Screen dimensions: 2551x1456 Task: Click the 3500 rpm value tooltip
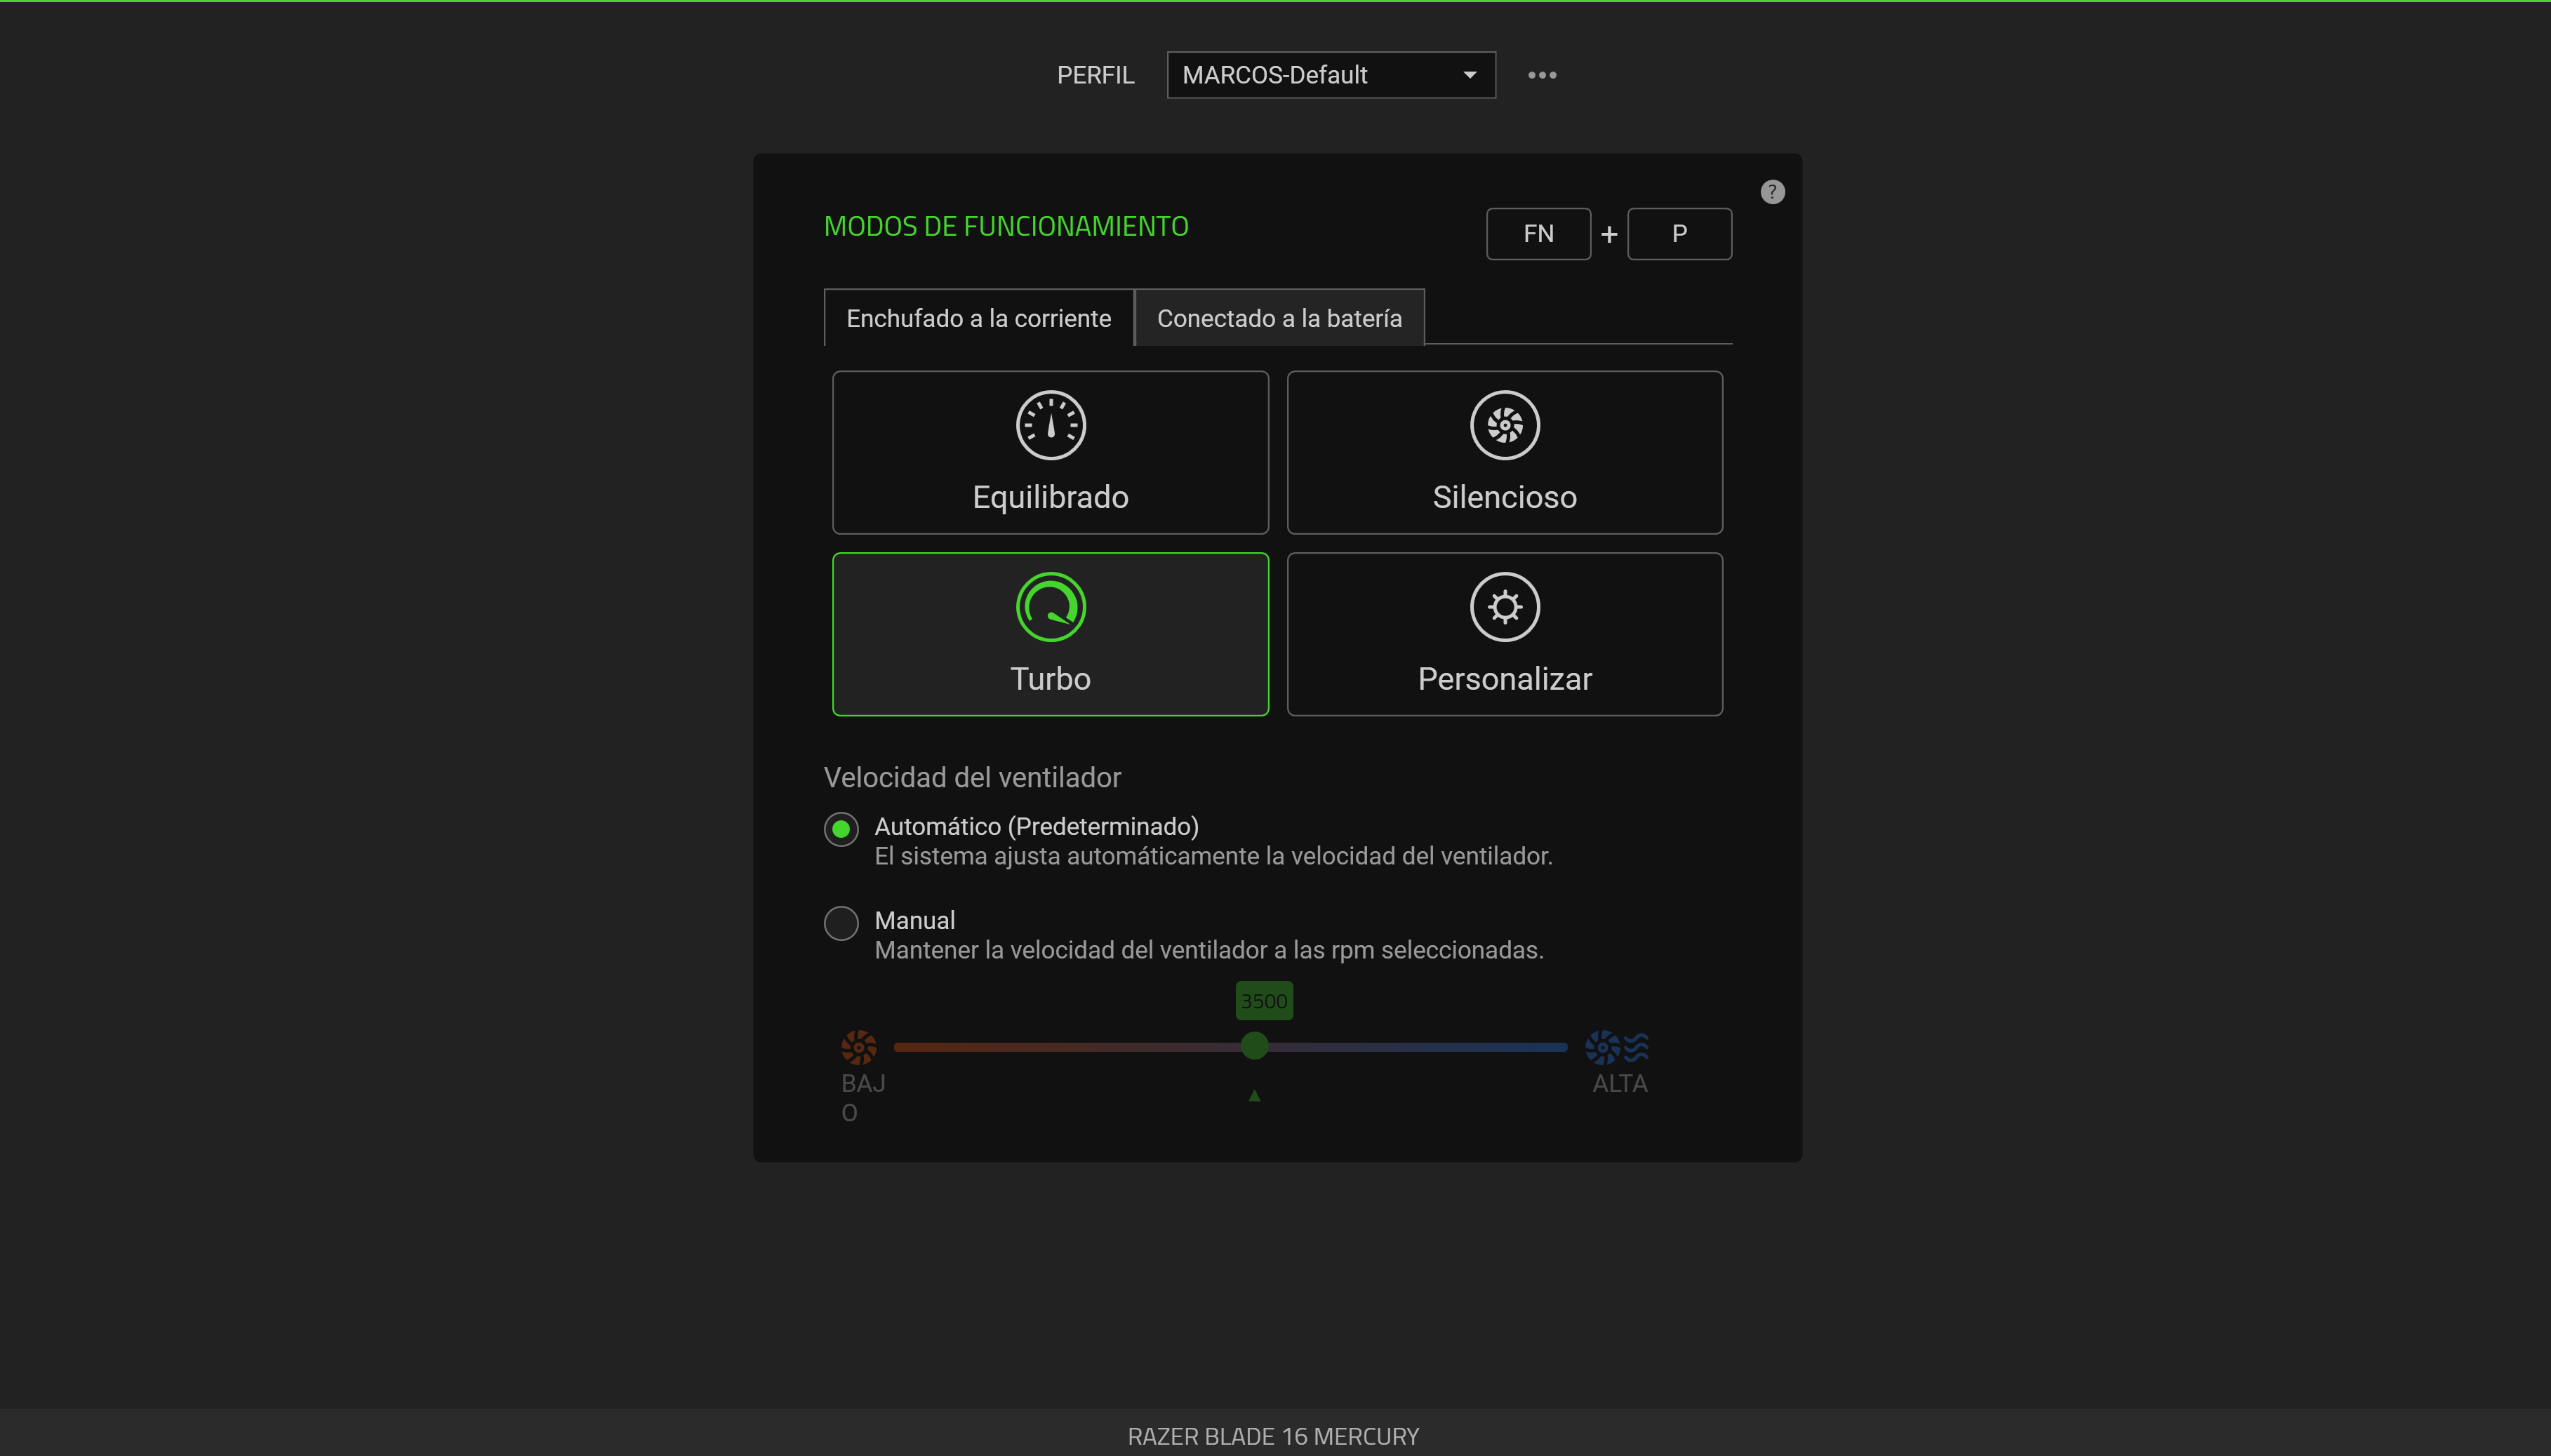[1264, 1001]
